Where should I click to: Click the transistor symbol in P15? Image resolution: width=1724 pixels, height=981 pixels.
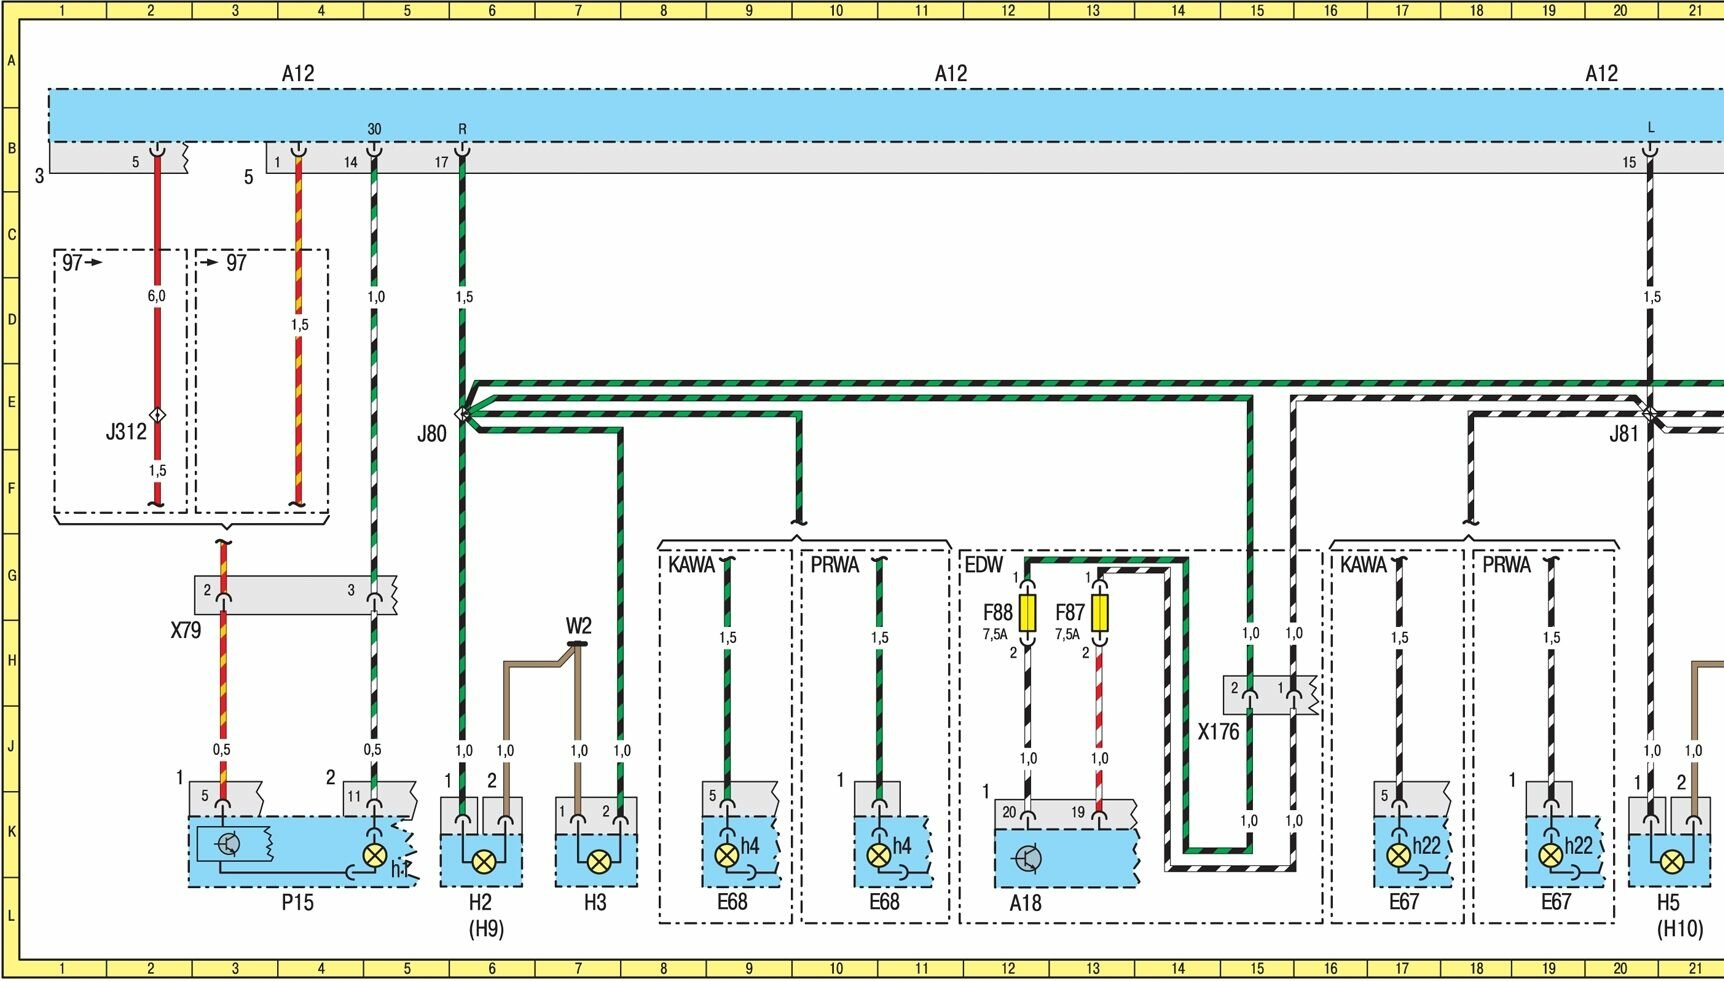click(228, 844)
